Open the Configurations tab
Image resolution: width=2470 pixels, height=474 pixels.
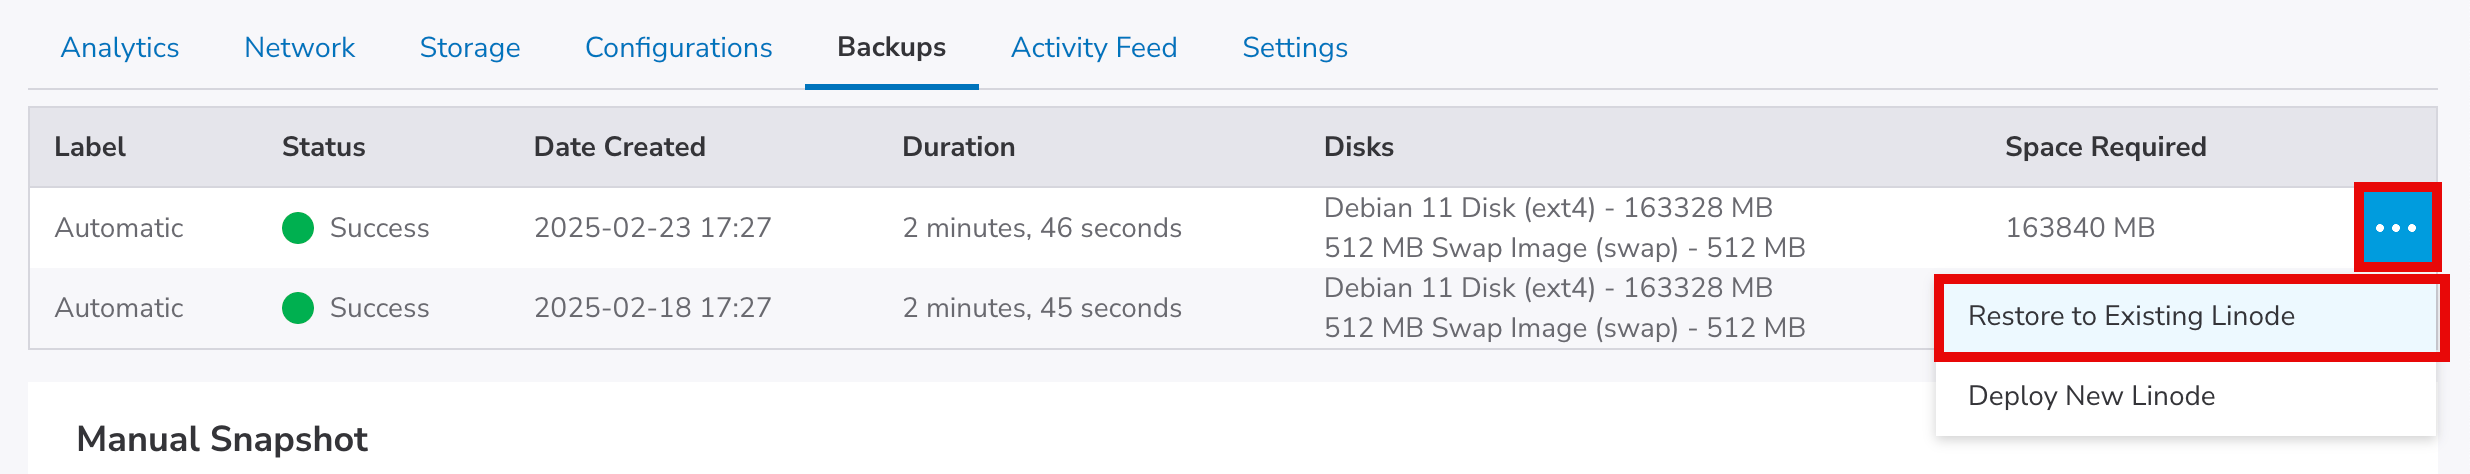point(678,48)
